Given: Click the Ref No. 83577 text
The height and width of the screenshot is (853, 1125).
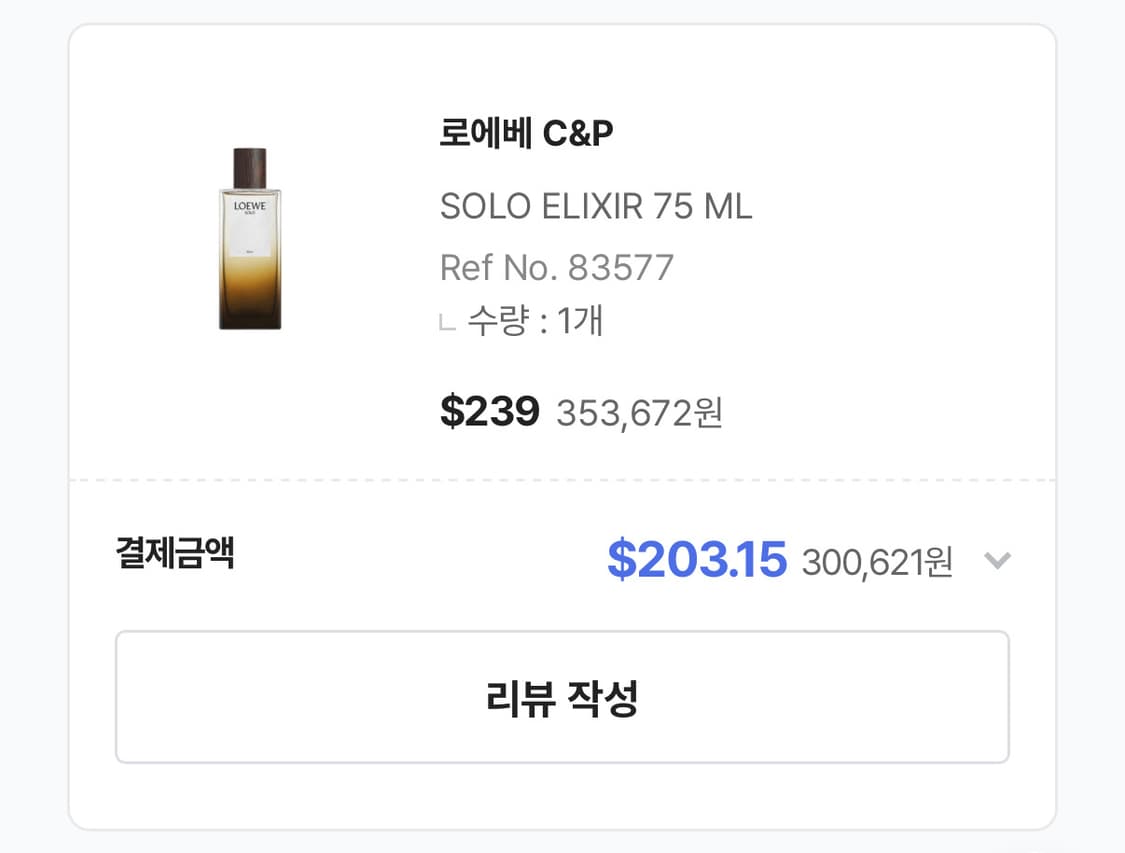Looking at the screenshot, I should (557, 267).
